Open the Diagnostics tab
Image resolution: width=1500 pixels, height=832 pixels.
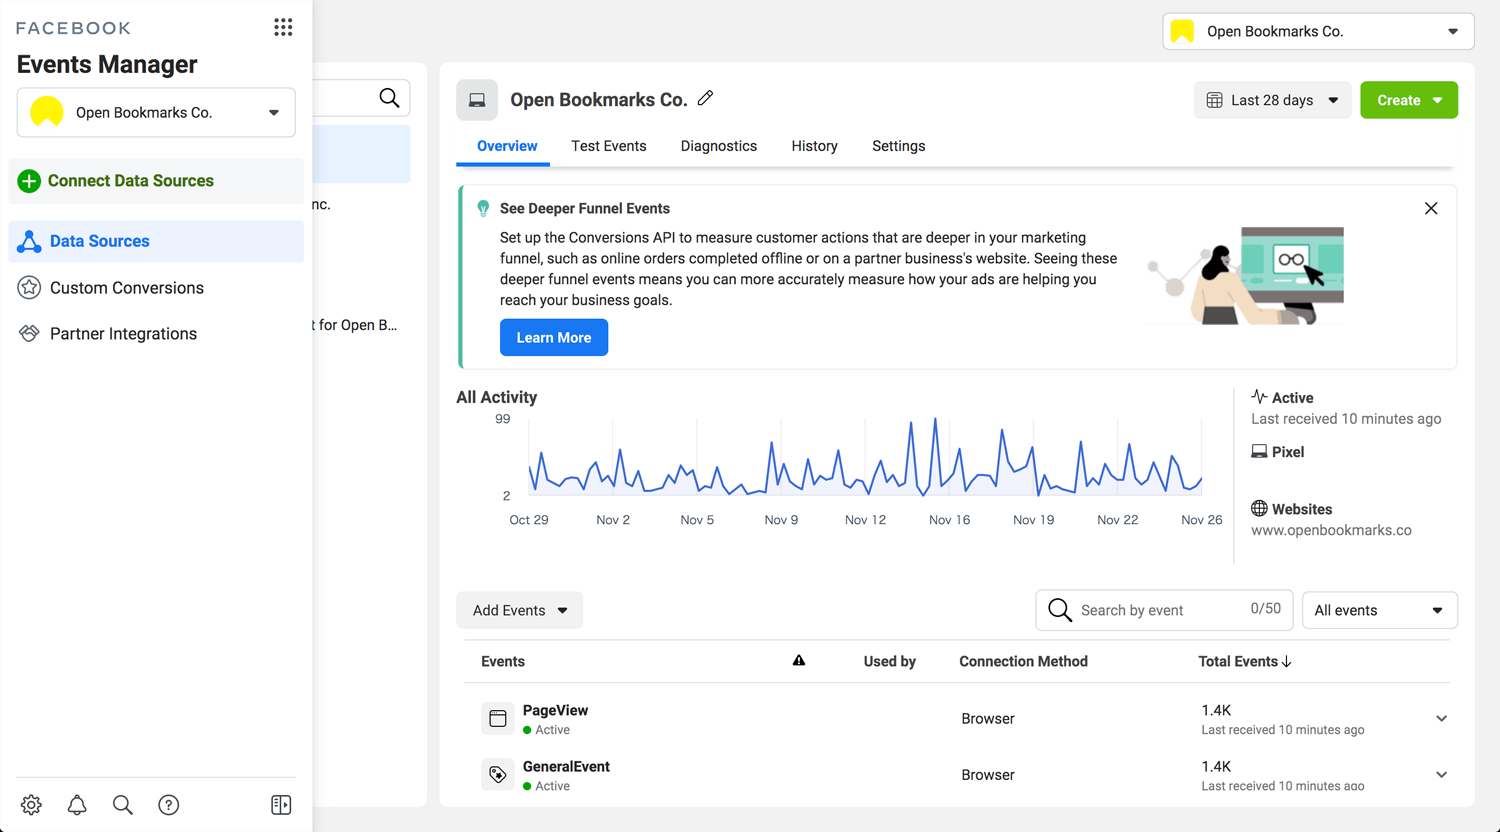click(719, 146)
